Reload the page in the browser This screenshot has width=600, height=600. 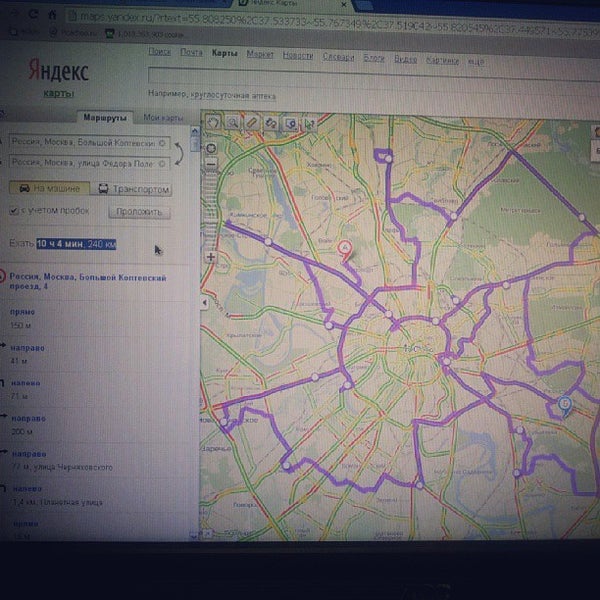pos(33,14)
